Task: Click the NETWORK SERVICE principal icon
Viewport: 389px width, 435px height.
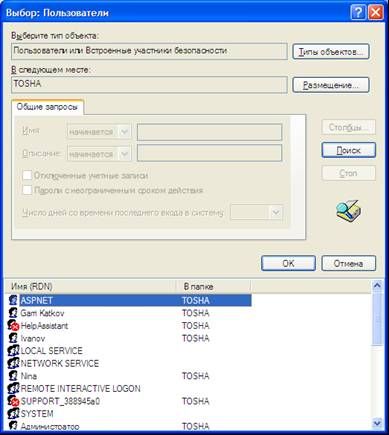Action: coord(13,363)
